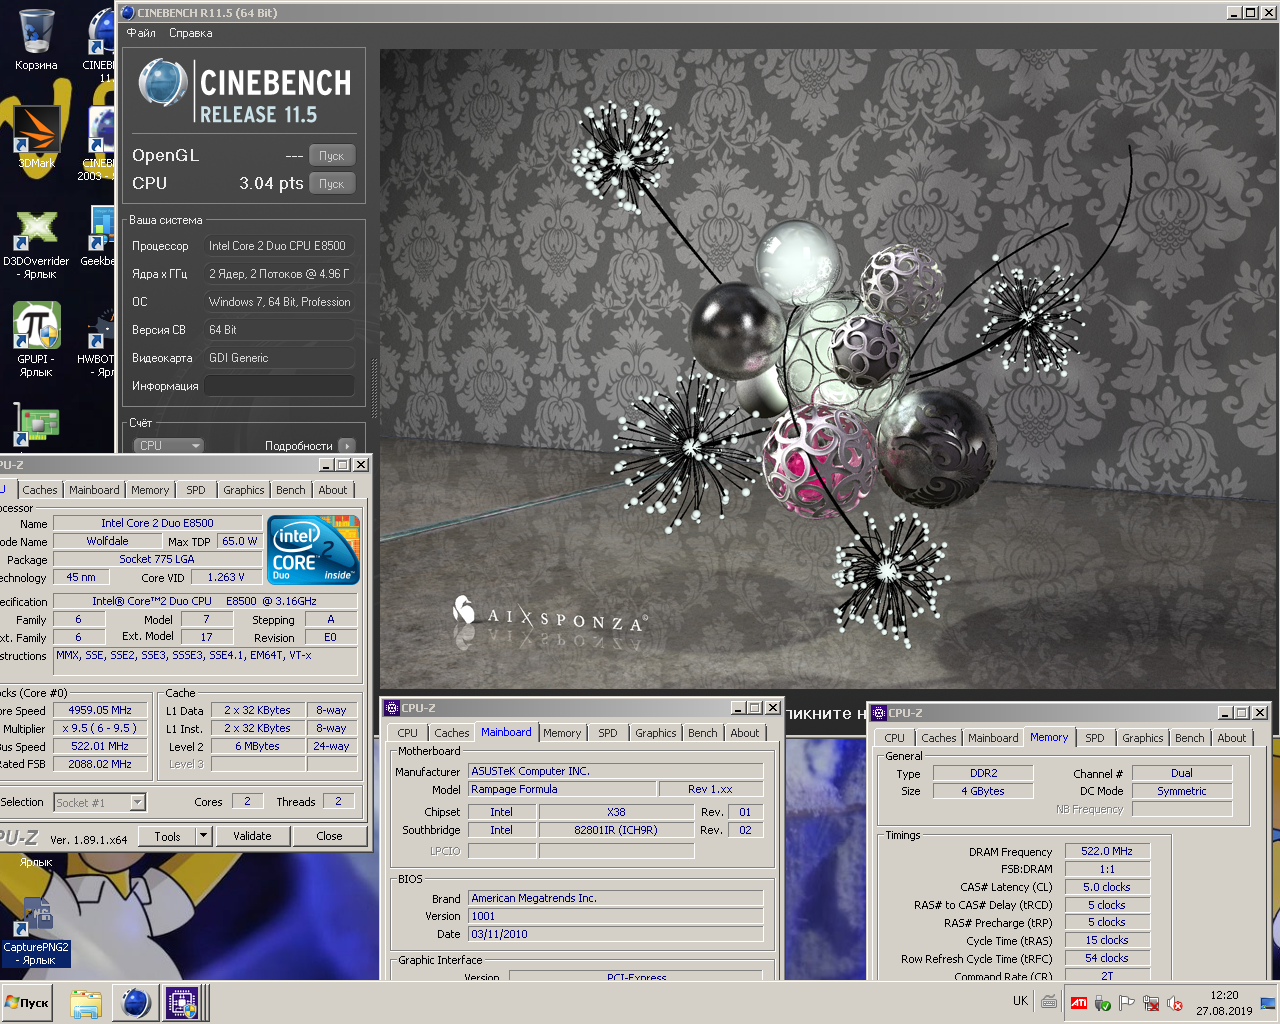
Task: Launch the D3DOverrider desktop shortcut
Action: pyautogui.click(x=36, y=242)
